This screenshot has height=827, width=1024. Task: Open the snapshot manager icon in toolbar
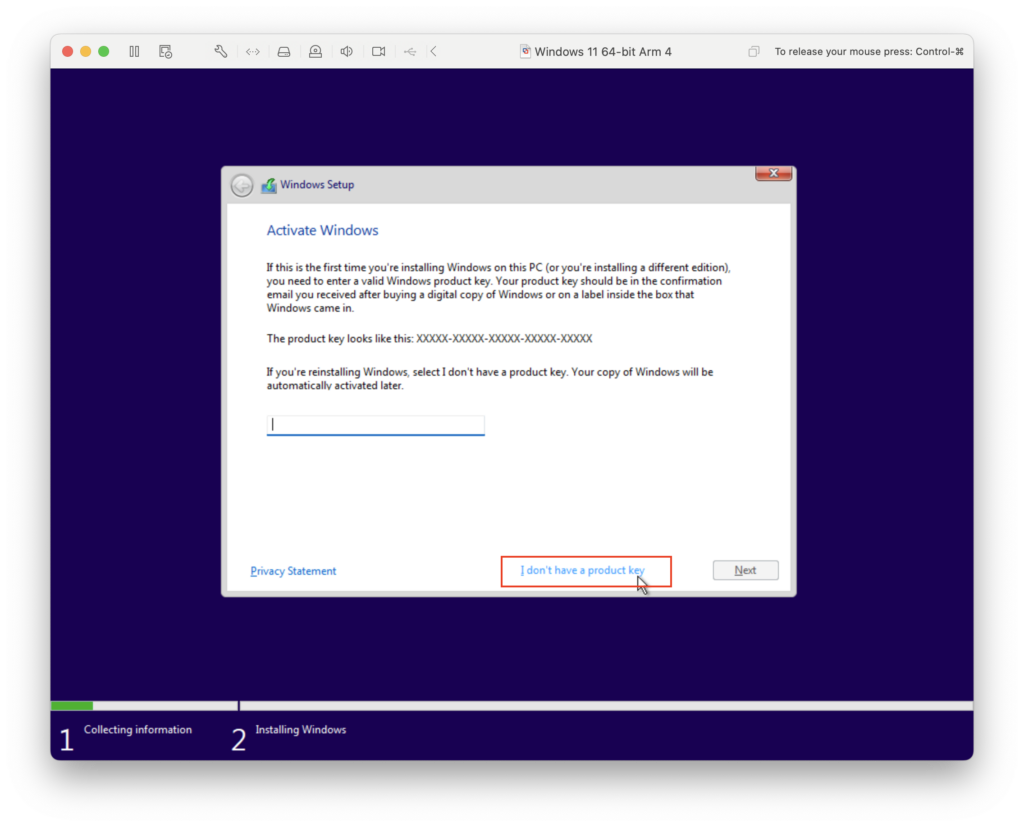click(x=165, y=52)
